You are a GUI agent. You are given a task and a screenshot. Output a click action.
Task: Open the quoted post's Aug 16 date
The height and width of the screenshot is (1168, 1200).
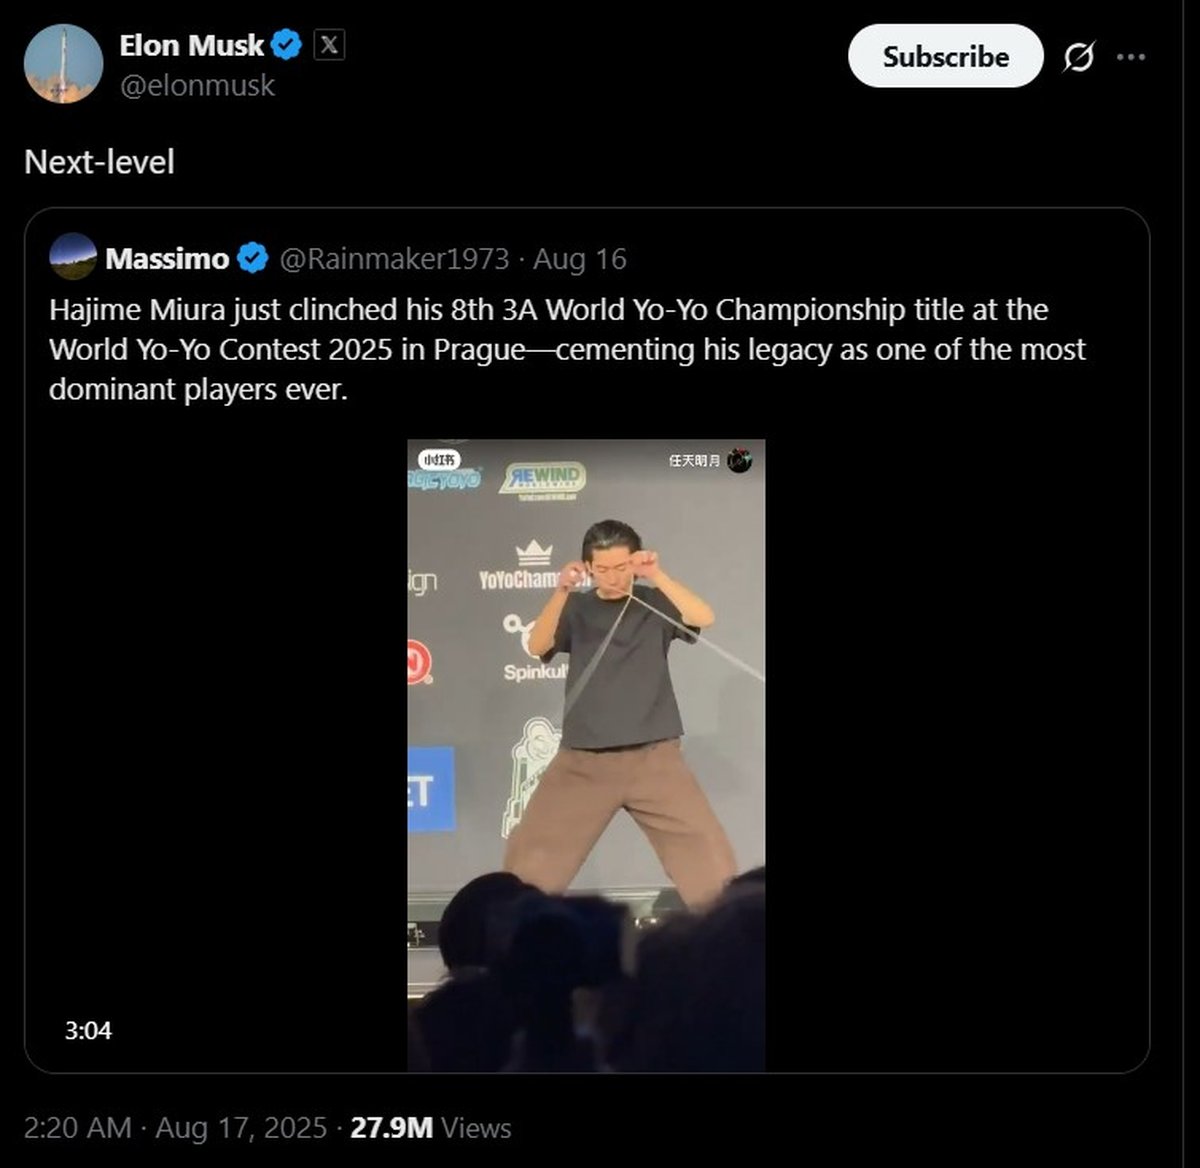coord(580,259)
